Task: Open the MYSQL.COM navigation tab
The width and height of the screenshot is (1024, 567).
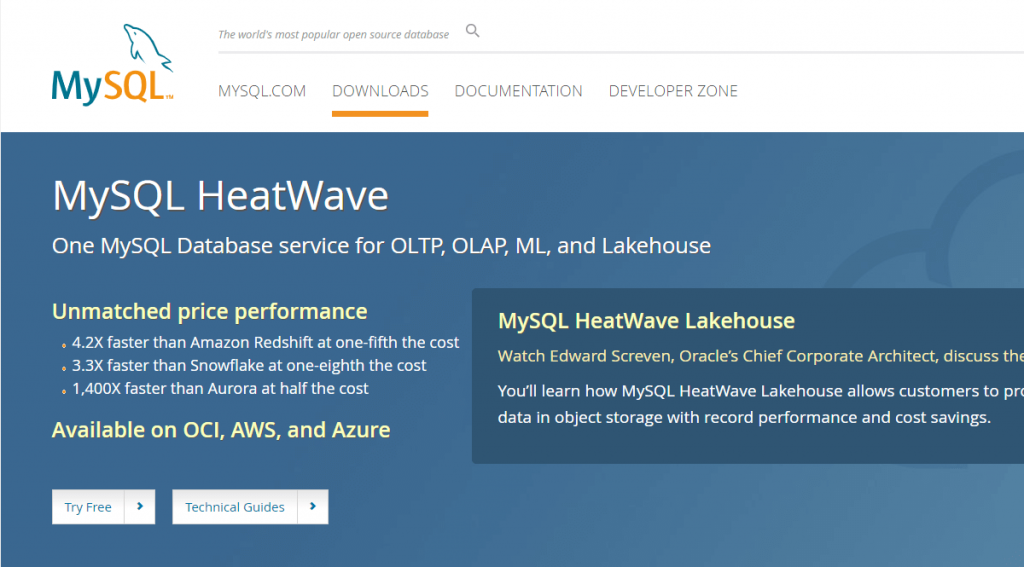Action: pyautogui.click(x=262, y=91)
